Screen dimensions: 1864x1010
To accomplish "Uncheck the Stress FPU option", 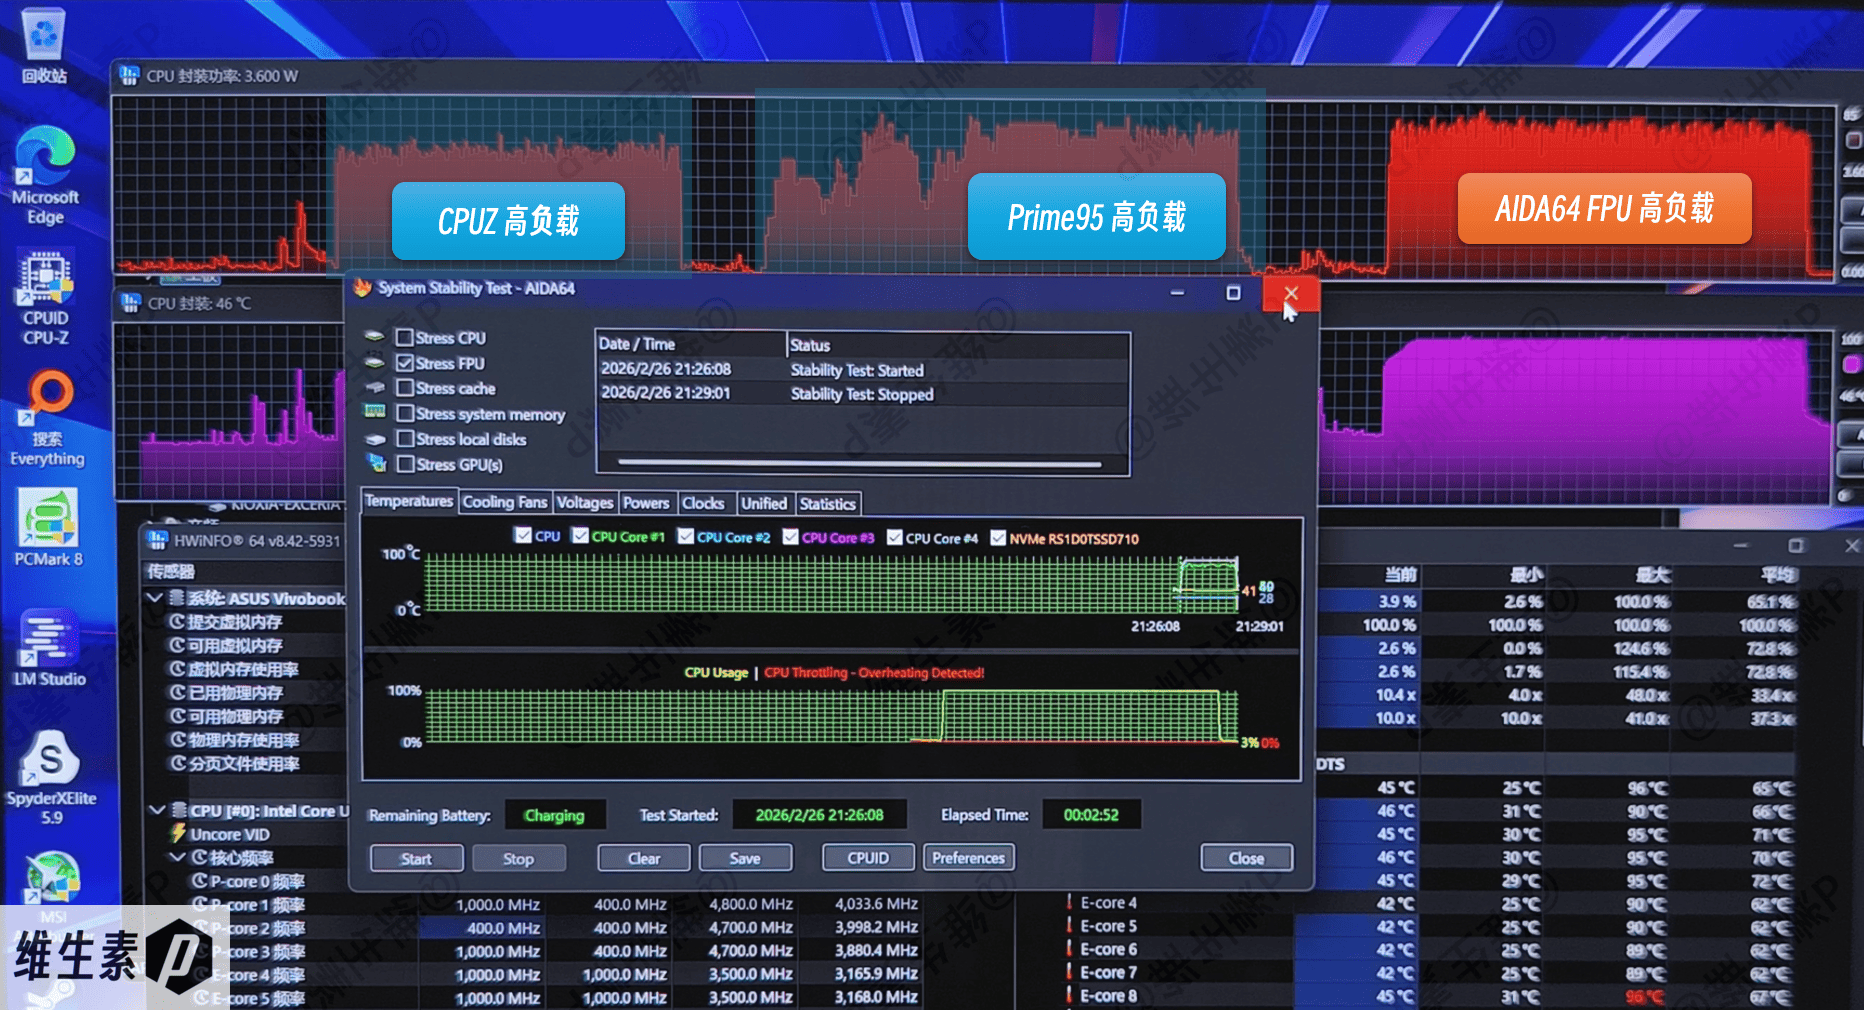I will (405, 363).
